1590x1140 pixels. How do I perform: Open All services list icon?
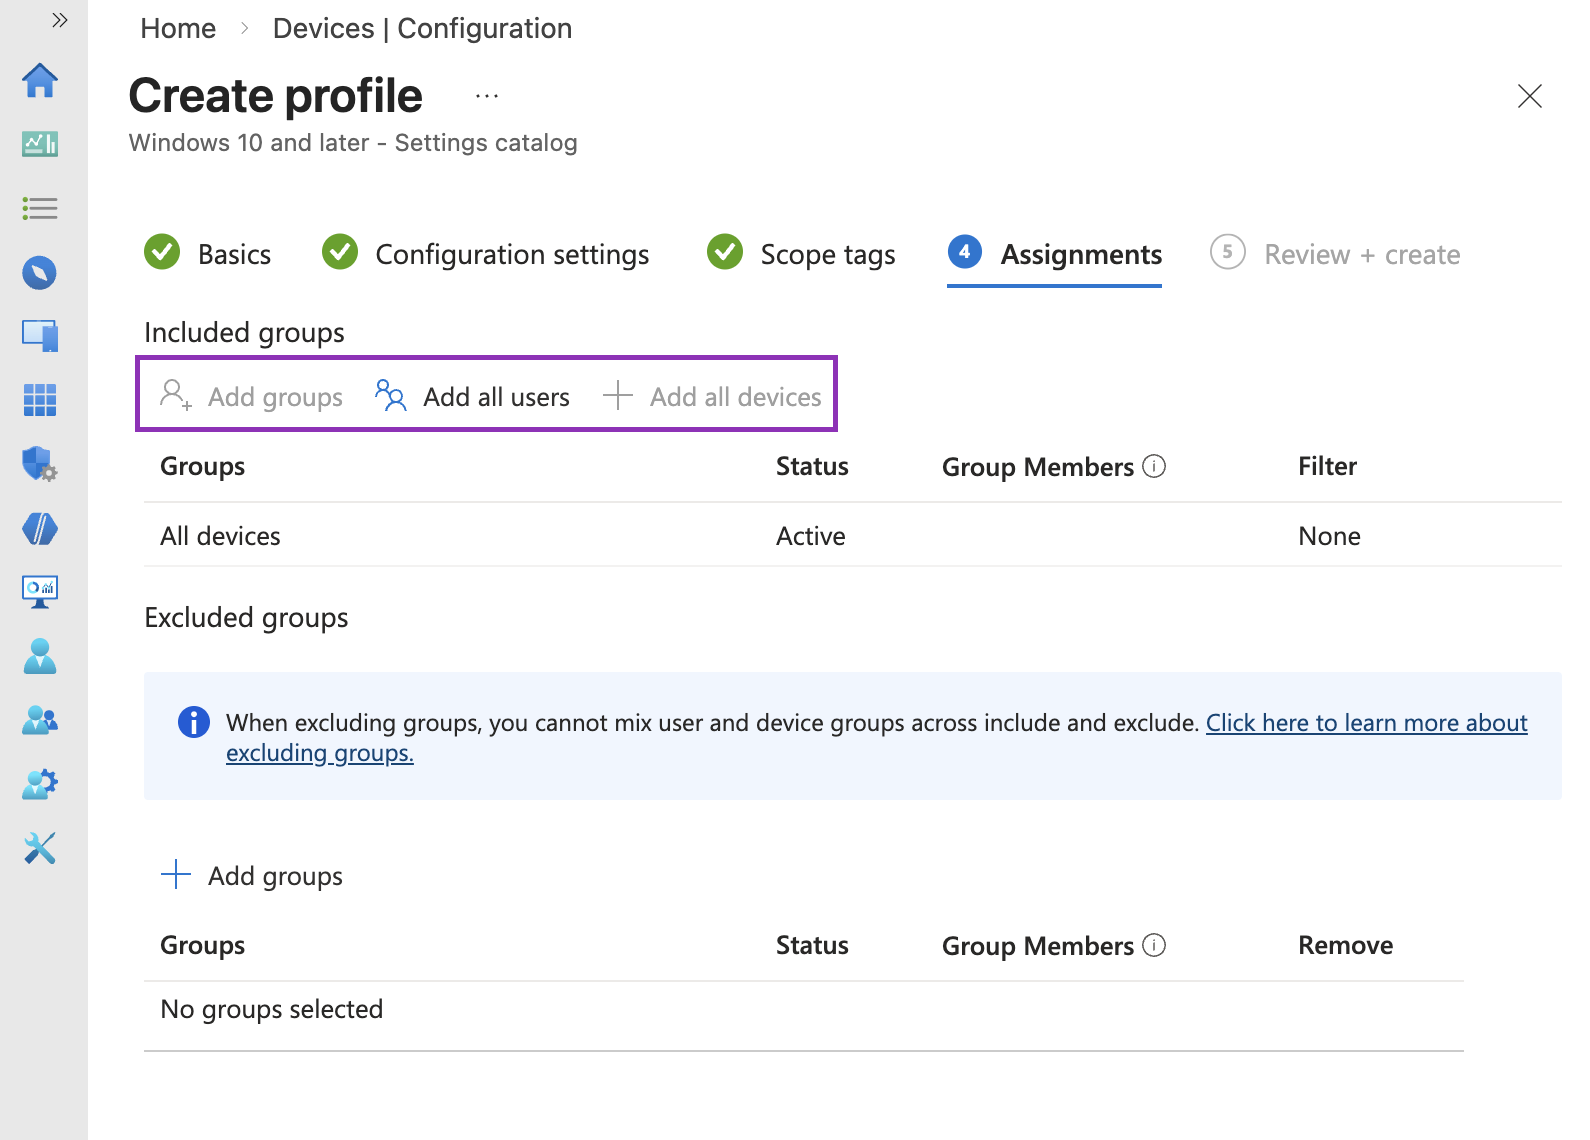pyautogui.click(x=40, y=208)
